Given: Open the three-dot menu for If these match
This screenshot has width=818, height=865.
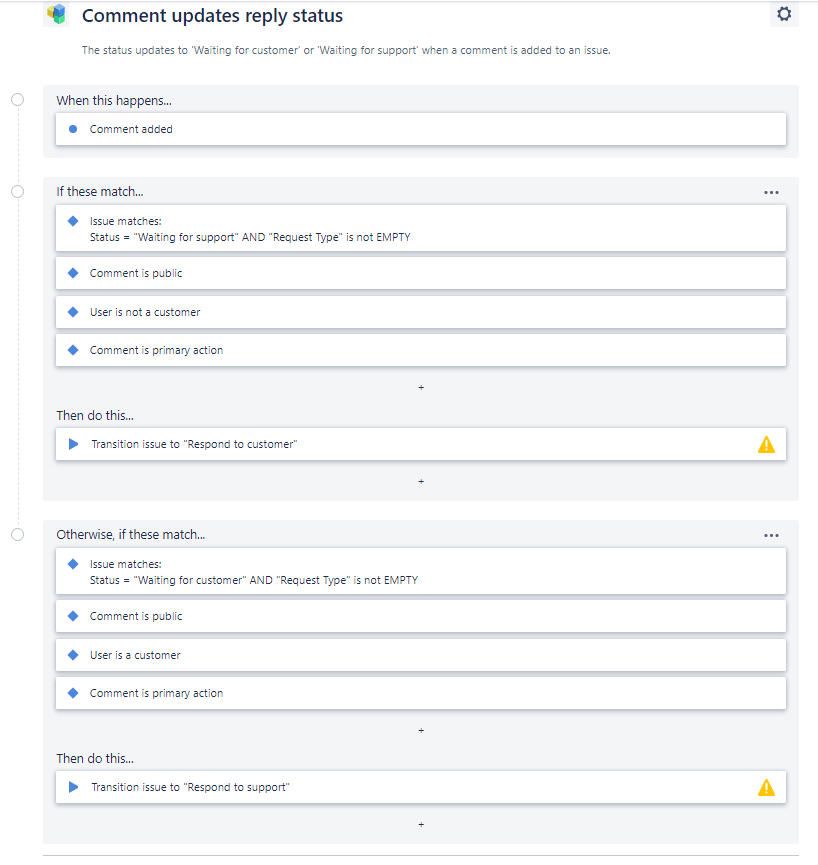Looking at the screenshot, I should (x=771, y=193).
